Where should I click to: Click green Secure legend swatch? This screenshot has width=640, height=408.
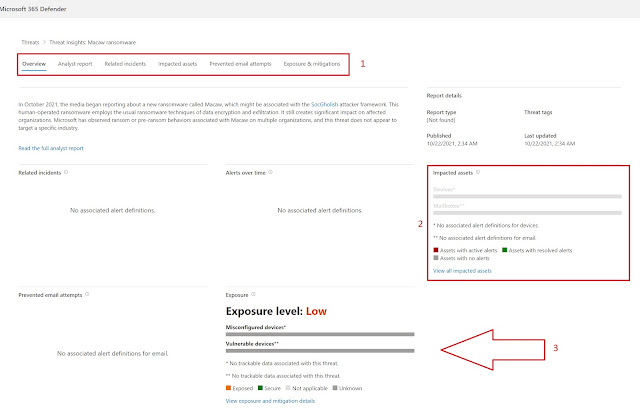tap(260, 388)
